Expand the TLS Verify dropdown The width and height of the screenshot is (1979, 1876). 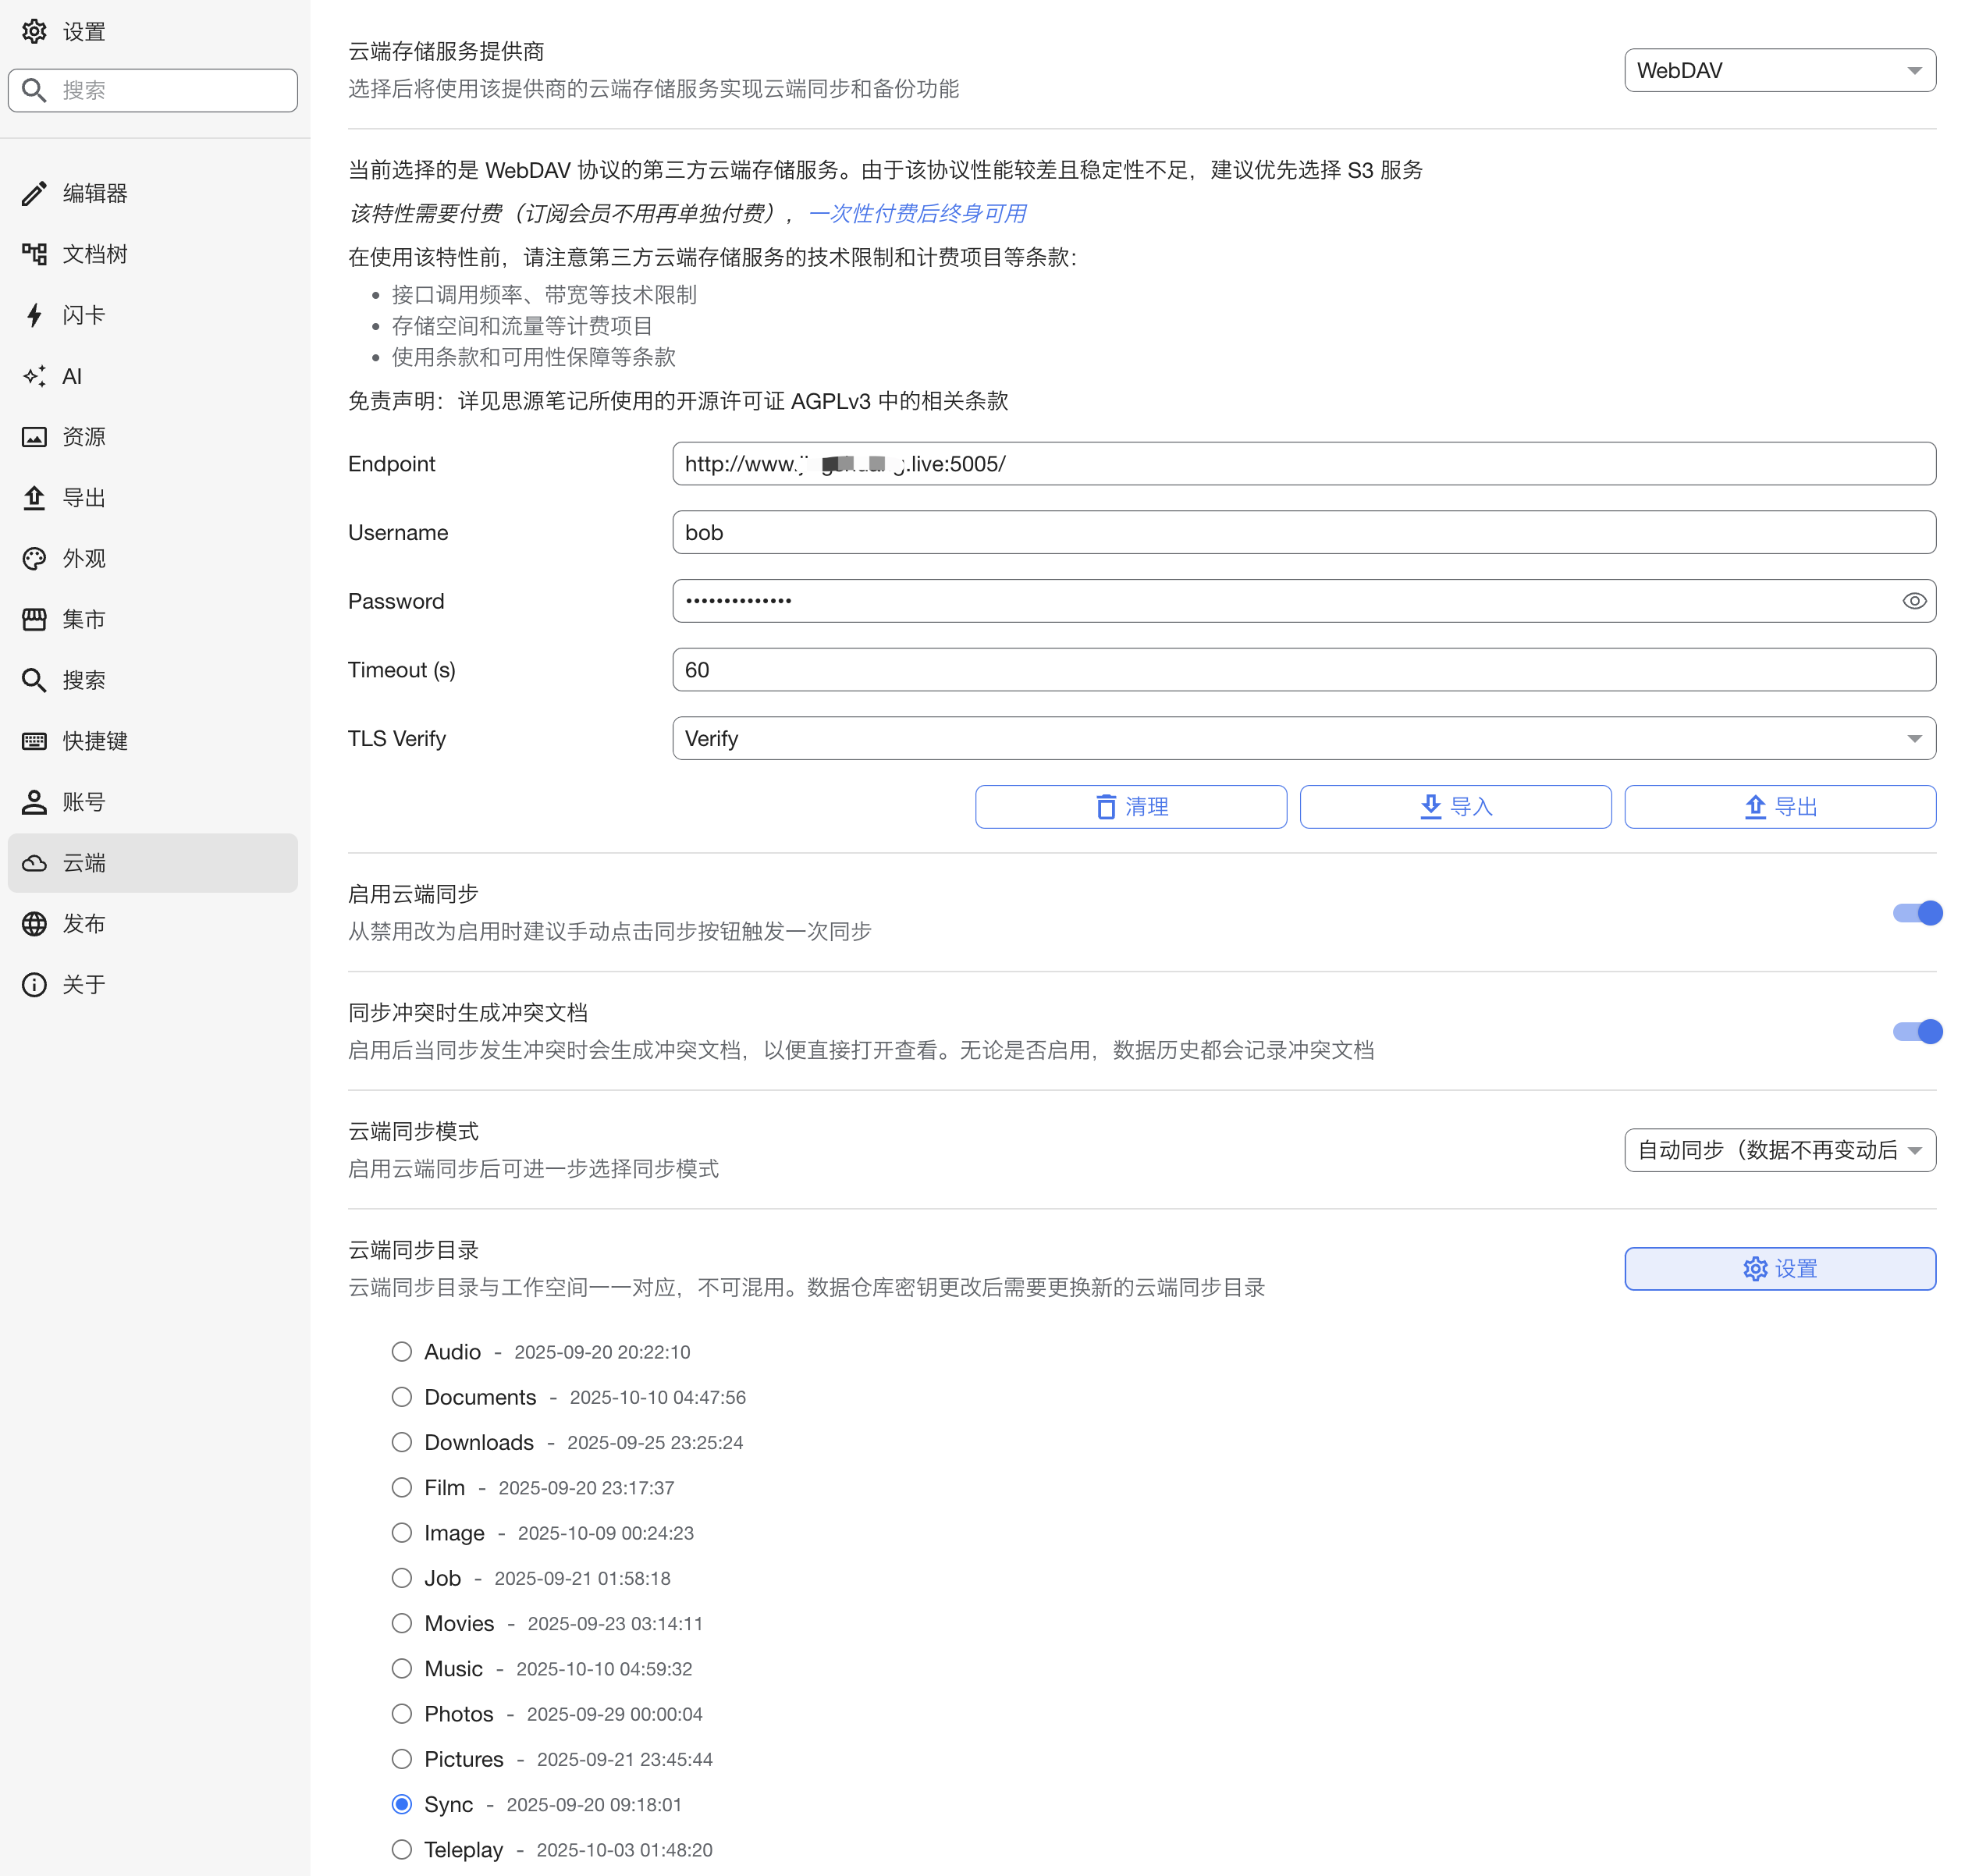tap(1303, 738)
